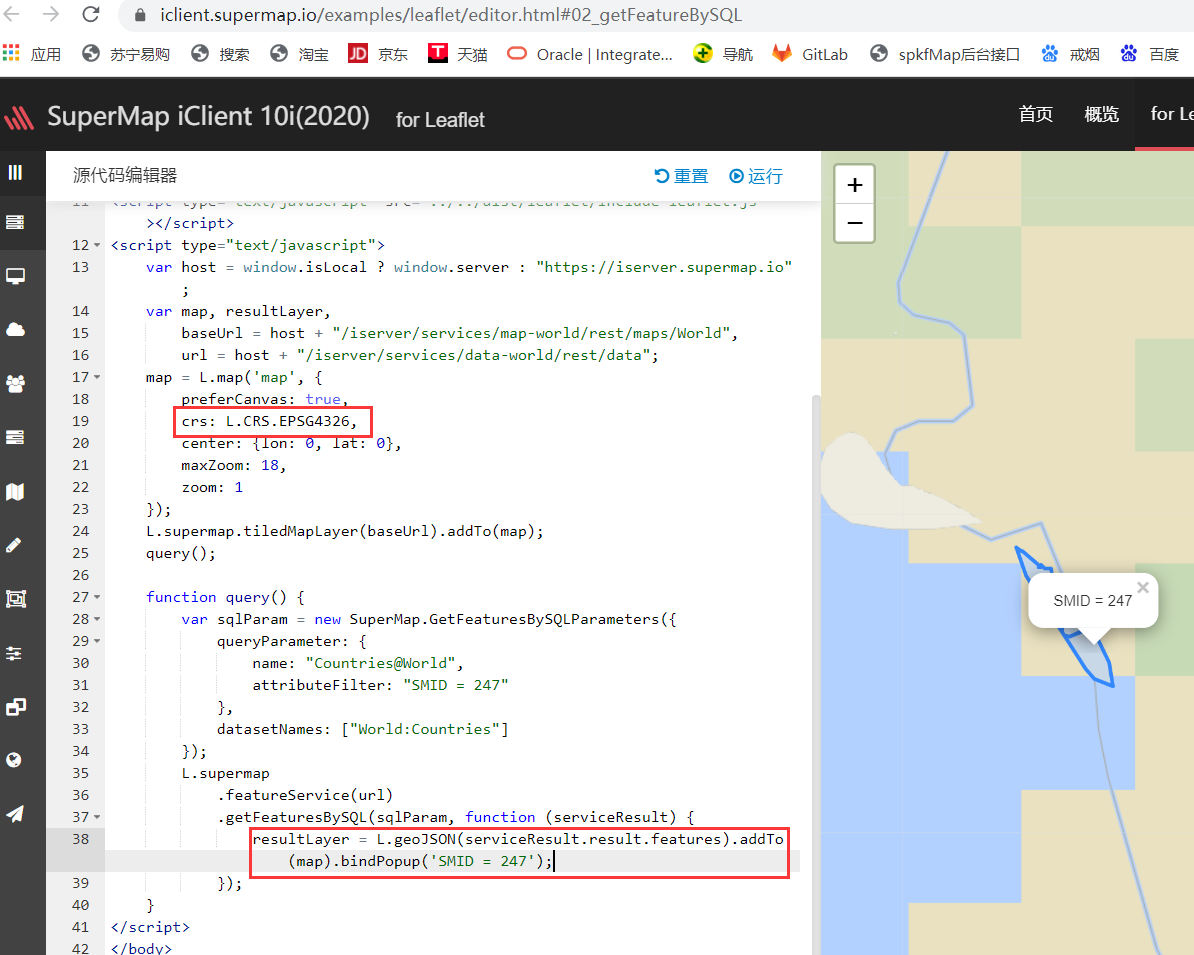Open the 京东 bookmark
Screen dimensions: 1194x955
click(x=378, y=54)
